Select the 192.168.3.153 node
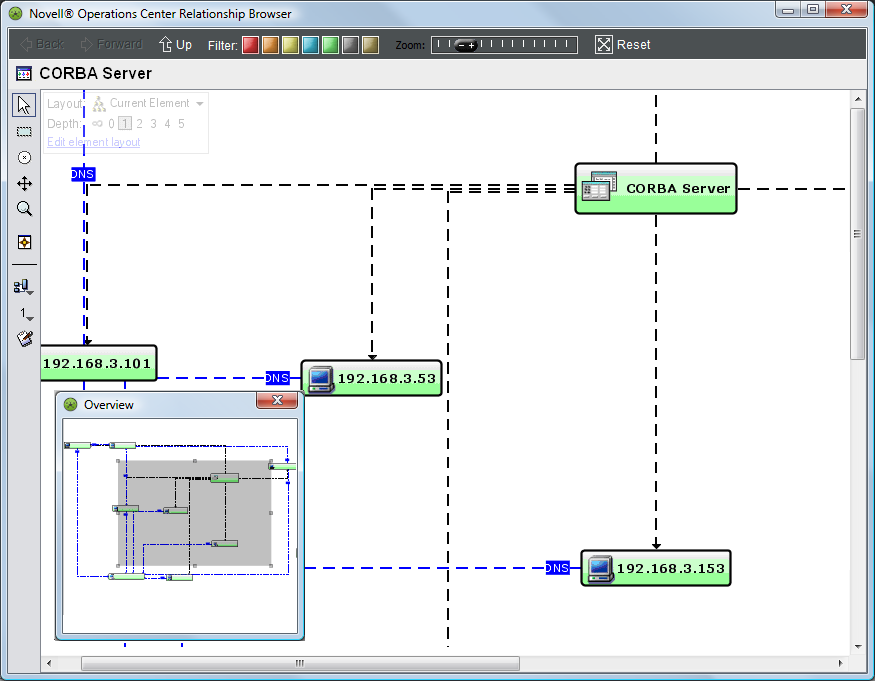 click(x=656, y=568)
